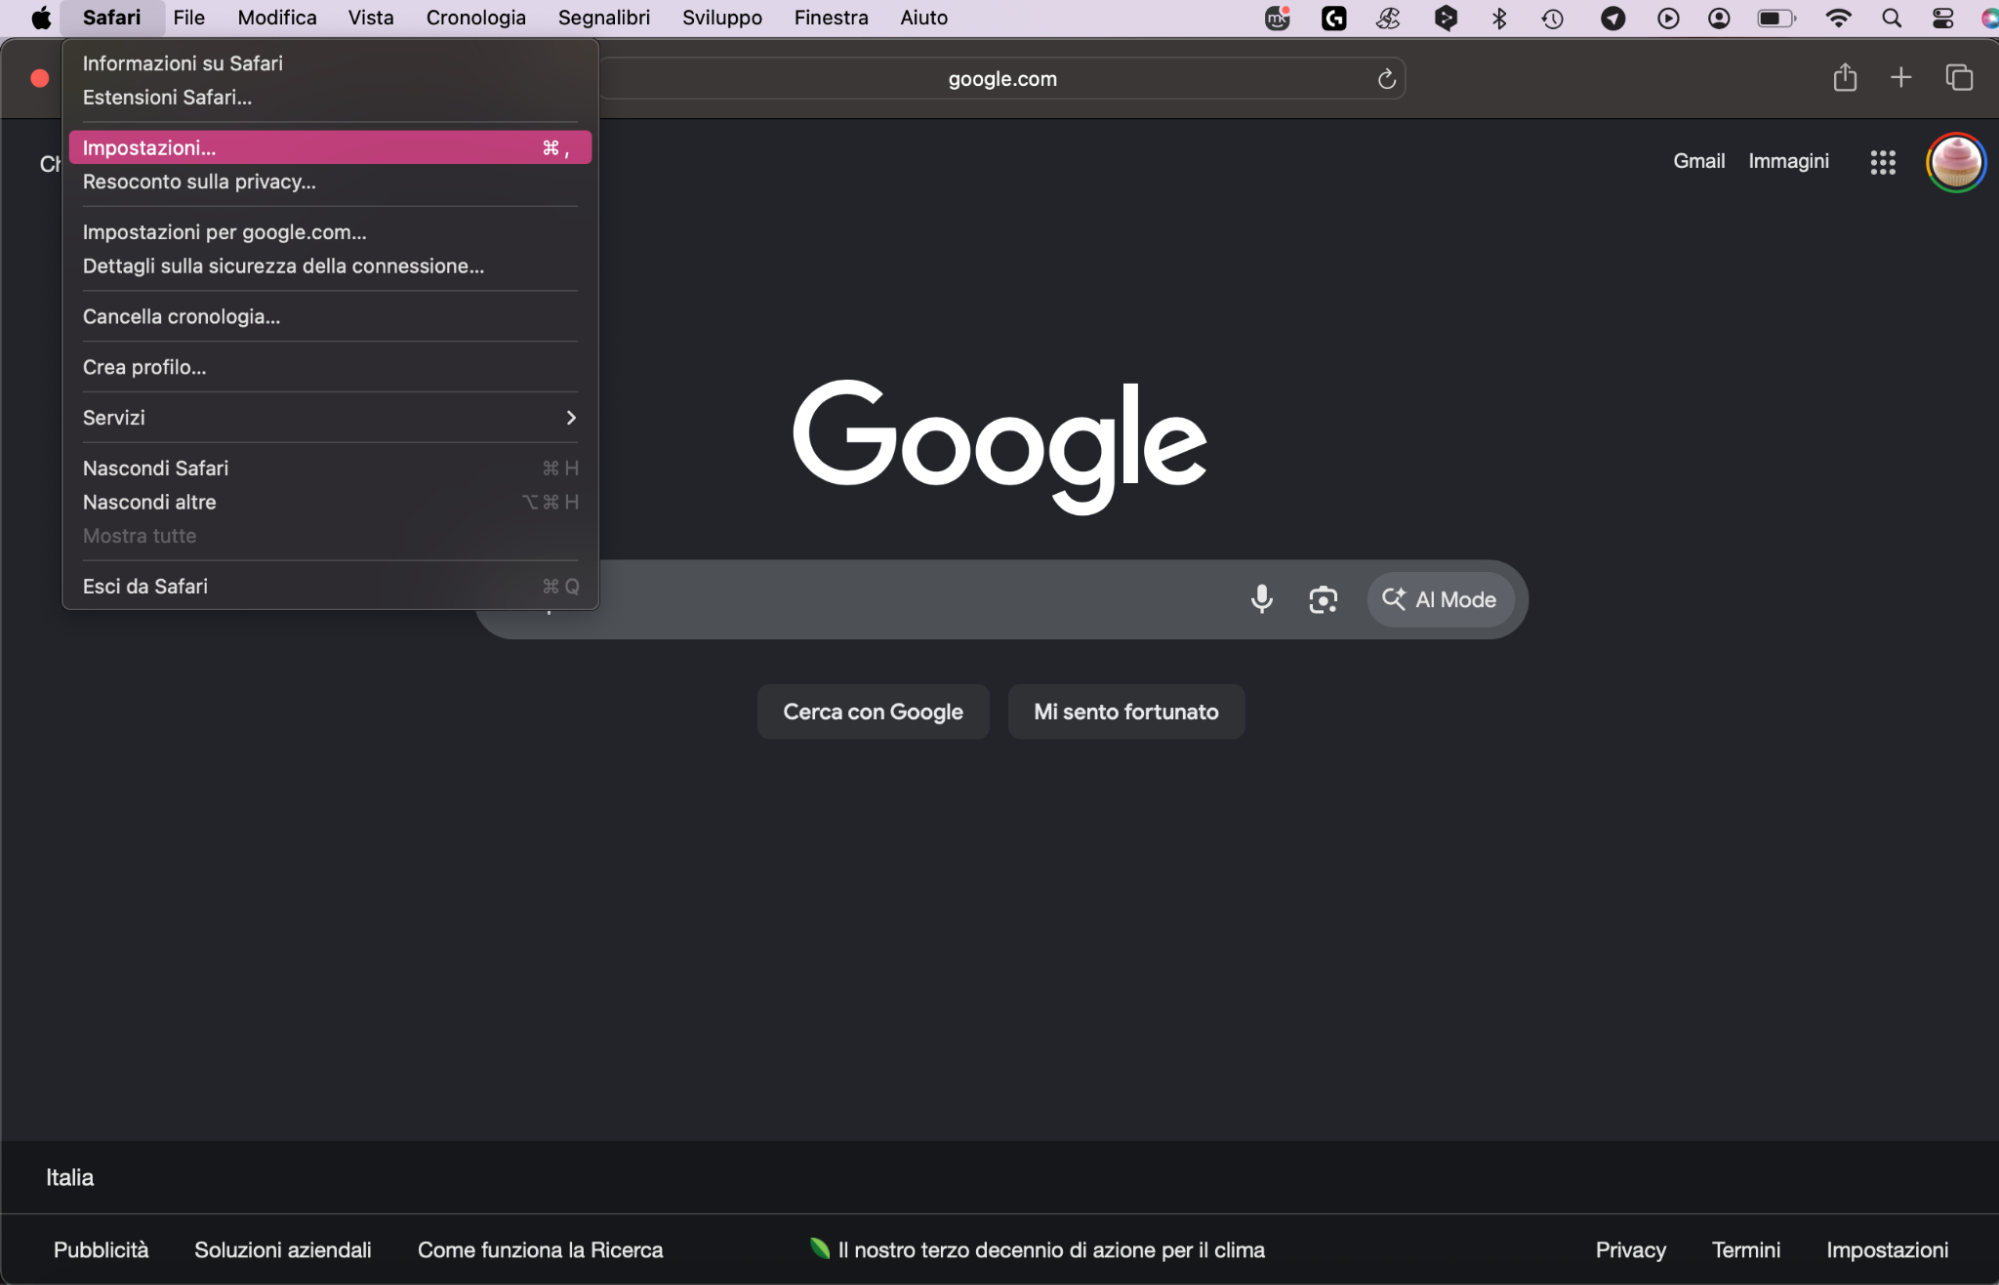
Task: Open Impostazioni footer link
Action: coord(1887,1250)
